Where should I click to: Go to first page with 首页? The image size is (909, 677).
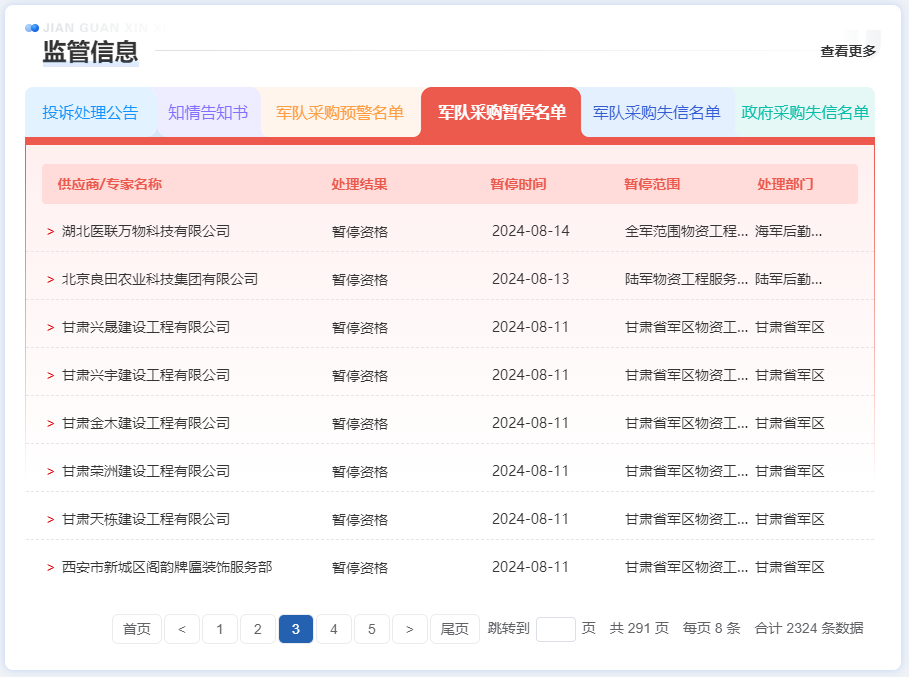pyautogui.click(x=137, y=629)
